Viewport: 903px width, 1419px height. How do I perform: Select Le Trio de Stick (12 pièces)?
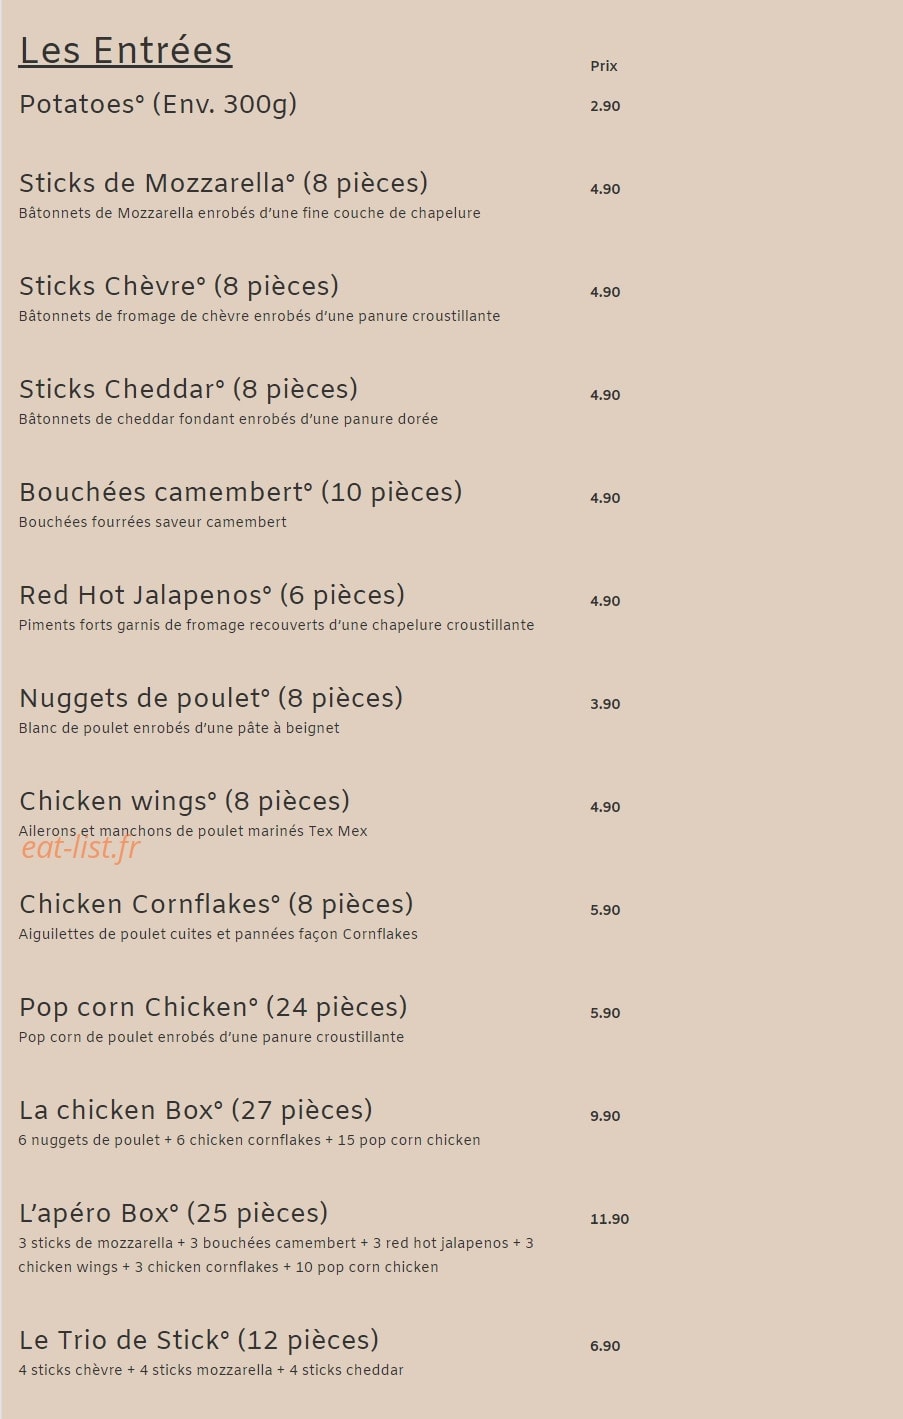199,1340
